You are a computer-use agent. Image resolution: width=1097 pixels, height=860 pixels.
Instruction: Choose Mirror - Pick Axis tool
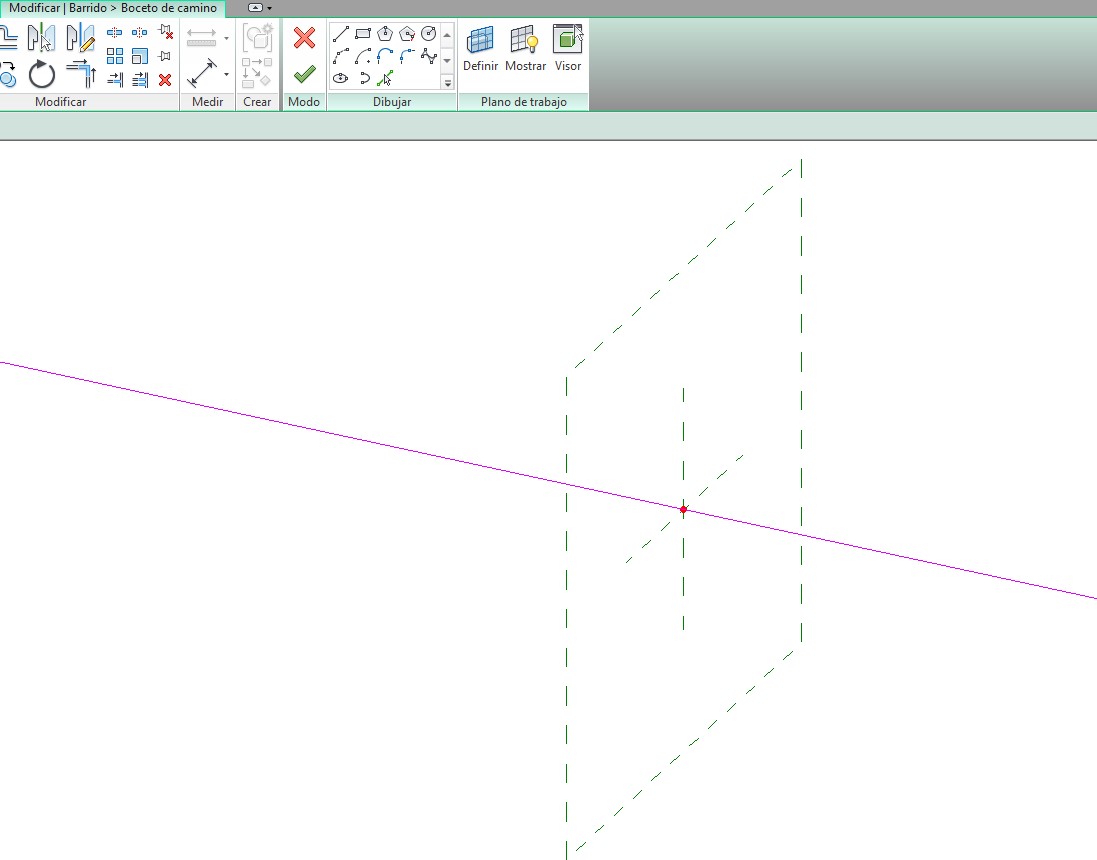pos(41,37)
